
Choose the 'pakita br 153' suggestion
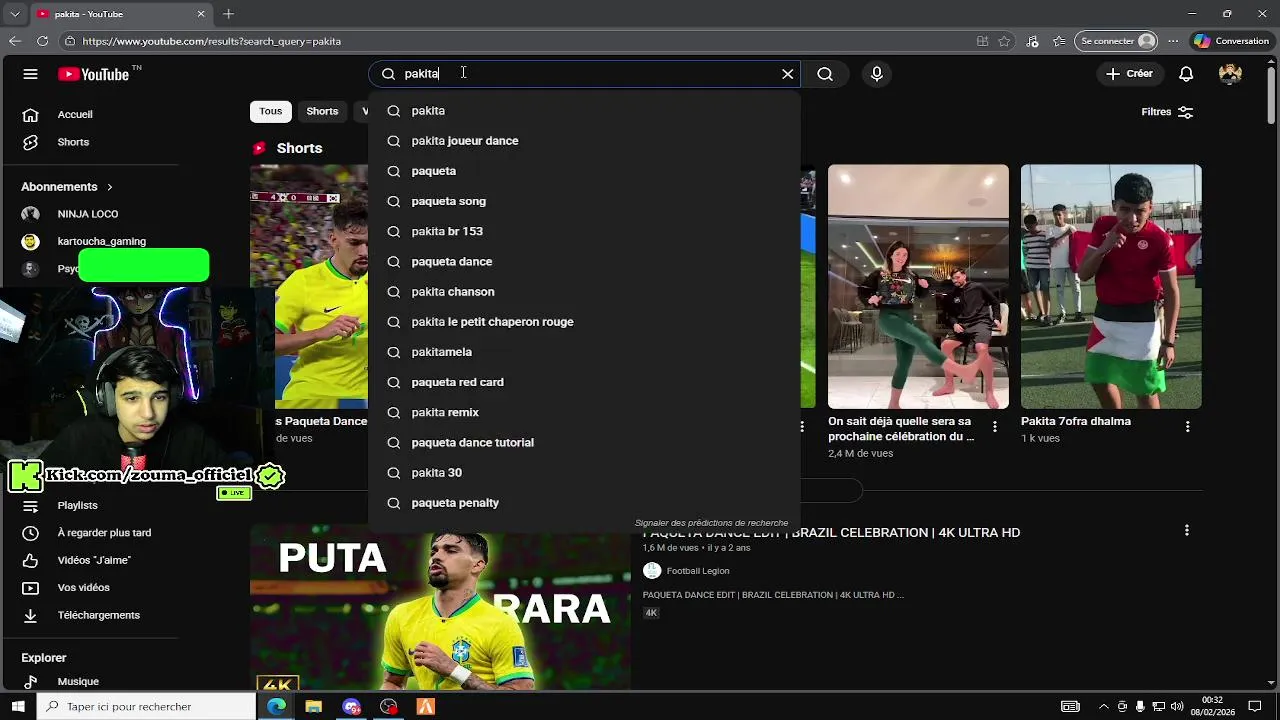[x=584, y=231]
